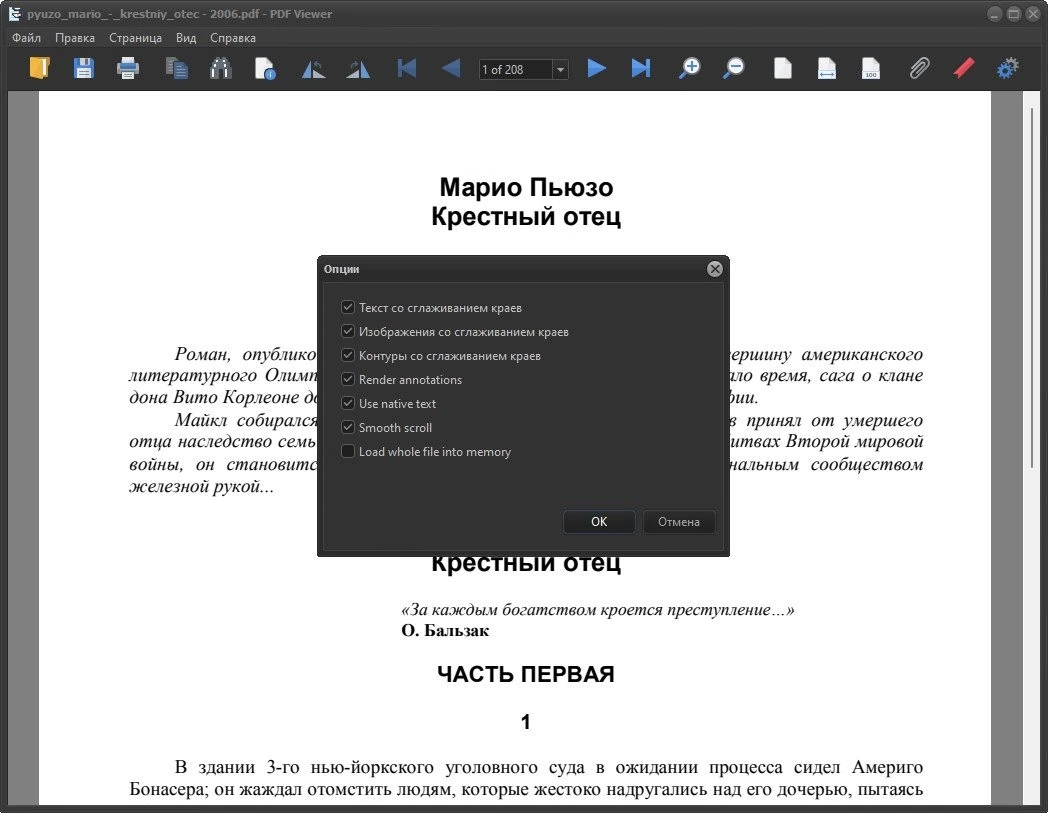This screenshot has height=813, width=1048.
Task: Zoom out with the magnifier minus icon
Action: 734,68
